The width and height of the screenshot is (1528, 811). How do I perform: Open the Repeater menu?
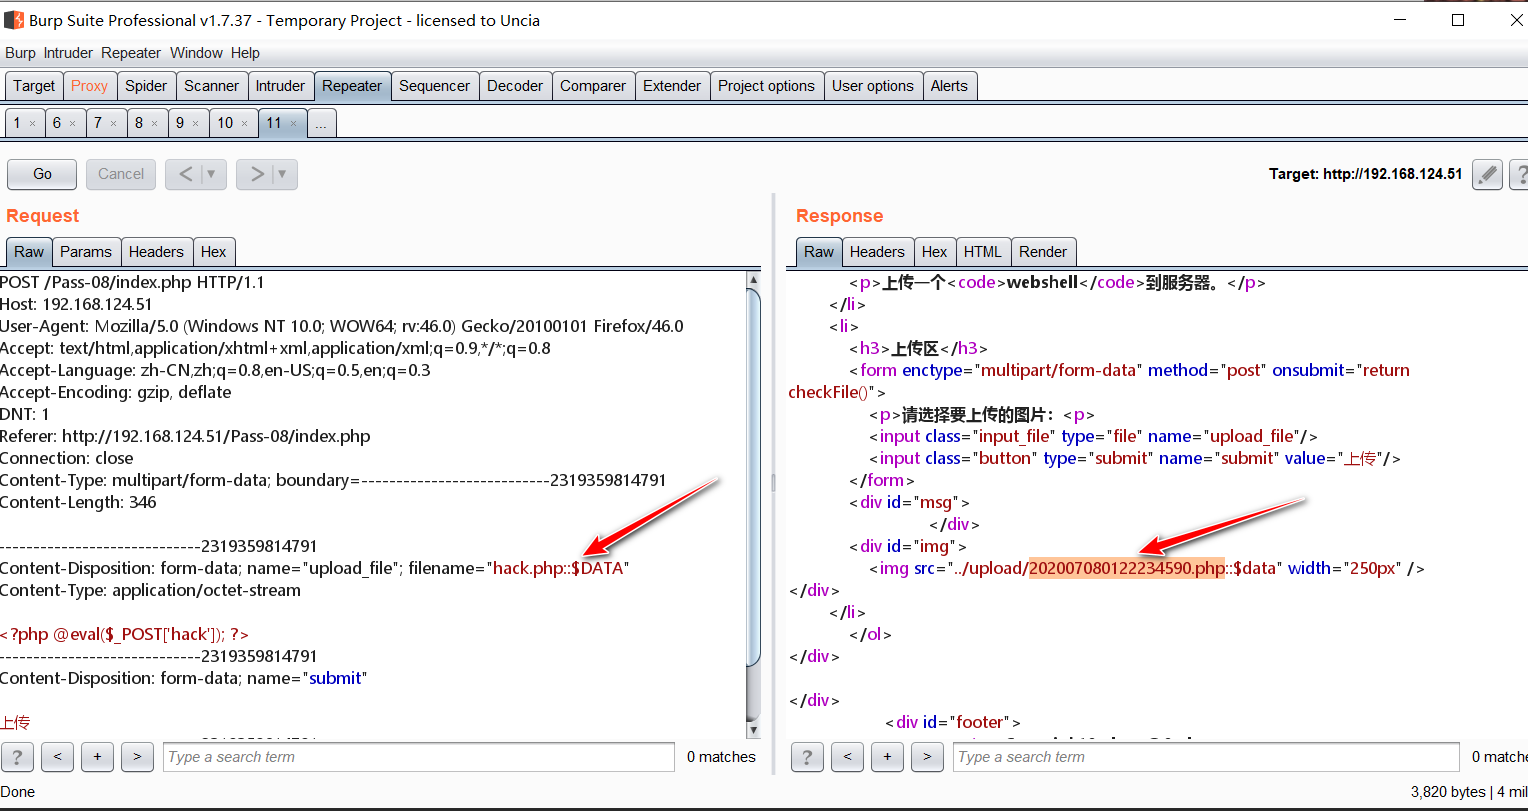point(131,53)
